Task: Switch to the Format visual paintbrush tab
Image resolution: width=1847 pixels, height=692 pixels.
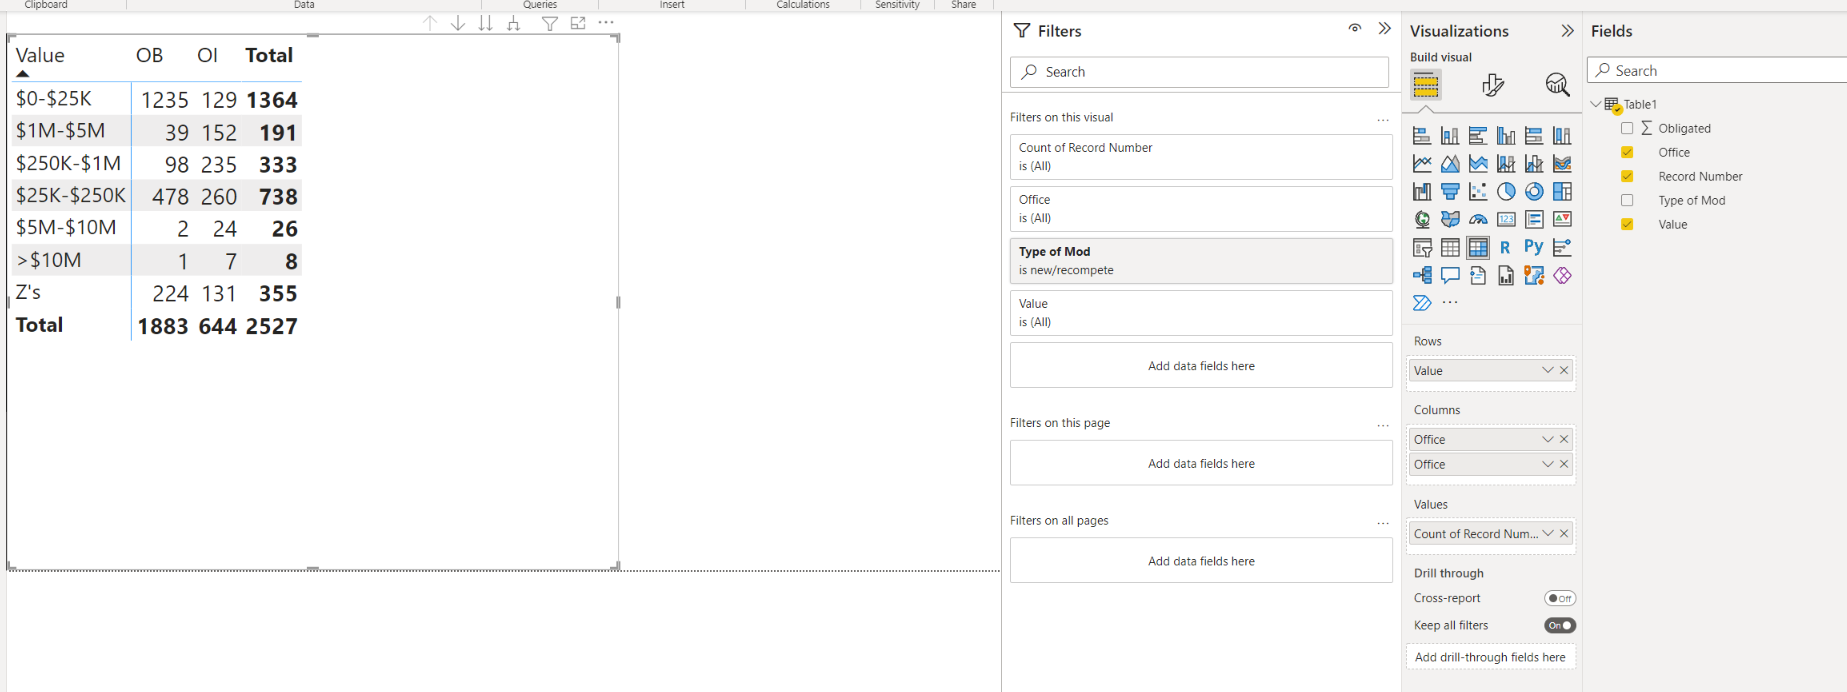Action: (x=1493, y=86)
